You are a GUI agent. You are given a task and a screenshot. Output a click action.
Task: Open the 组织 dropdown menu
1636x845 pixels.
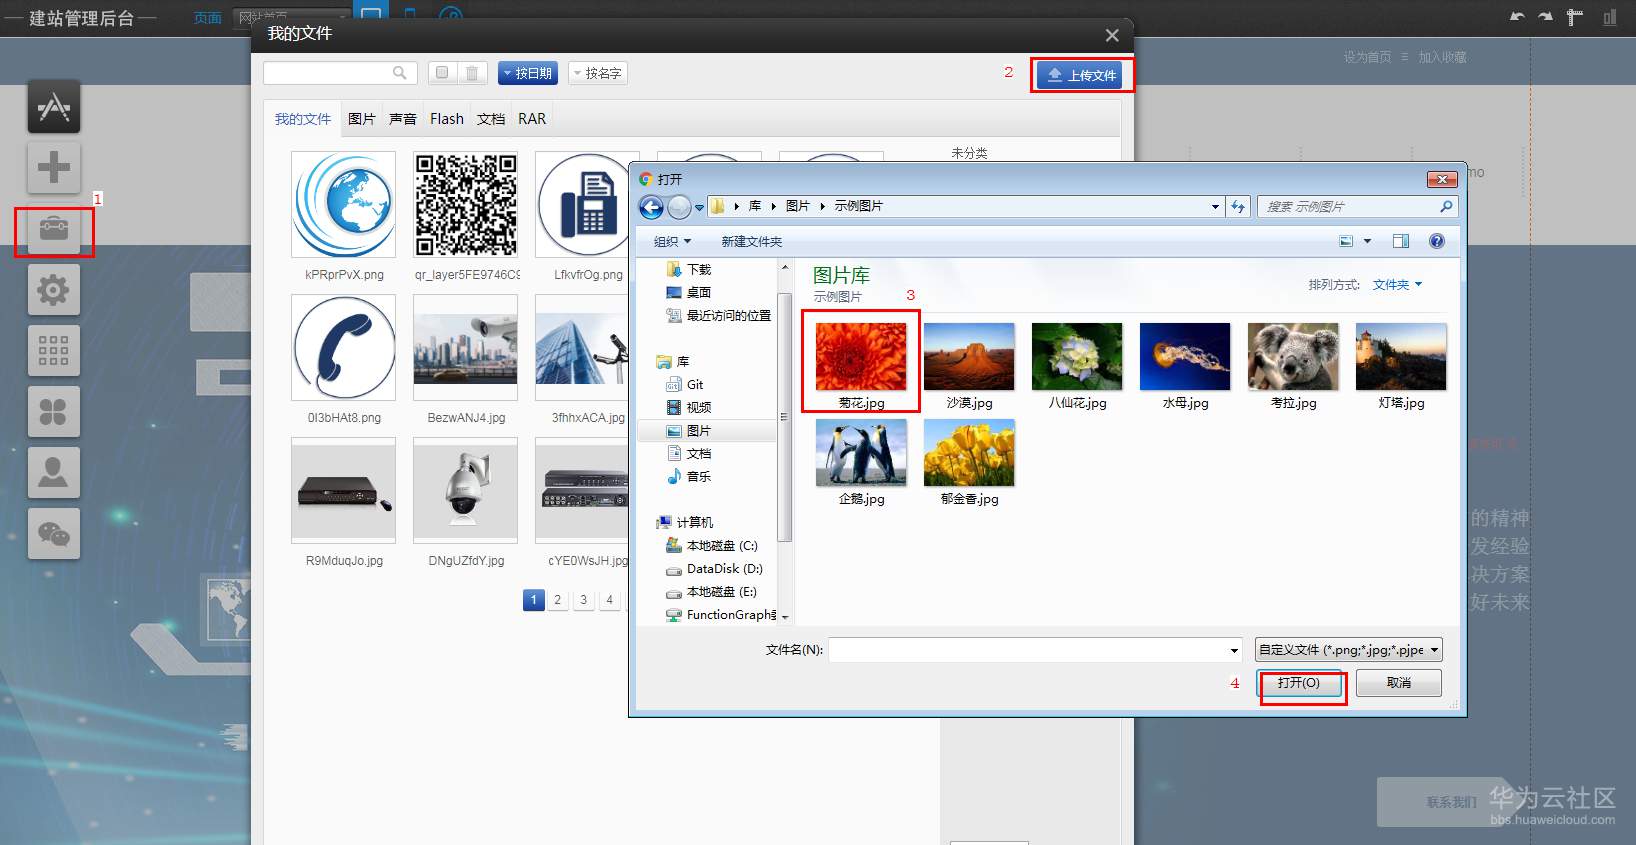point(672,241)
